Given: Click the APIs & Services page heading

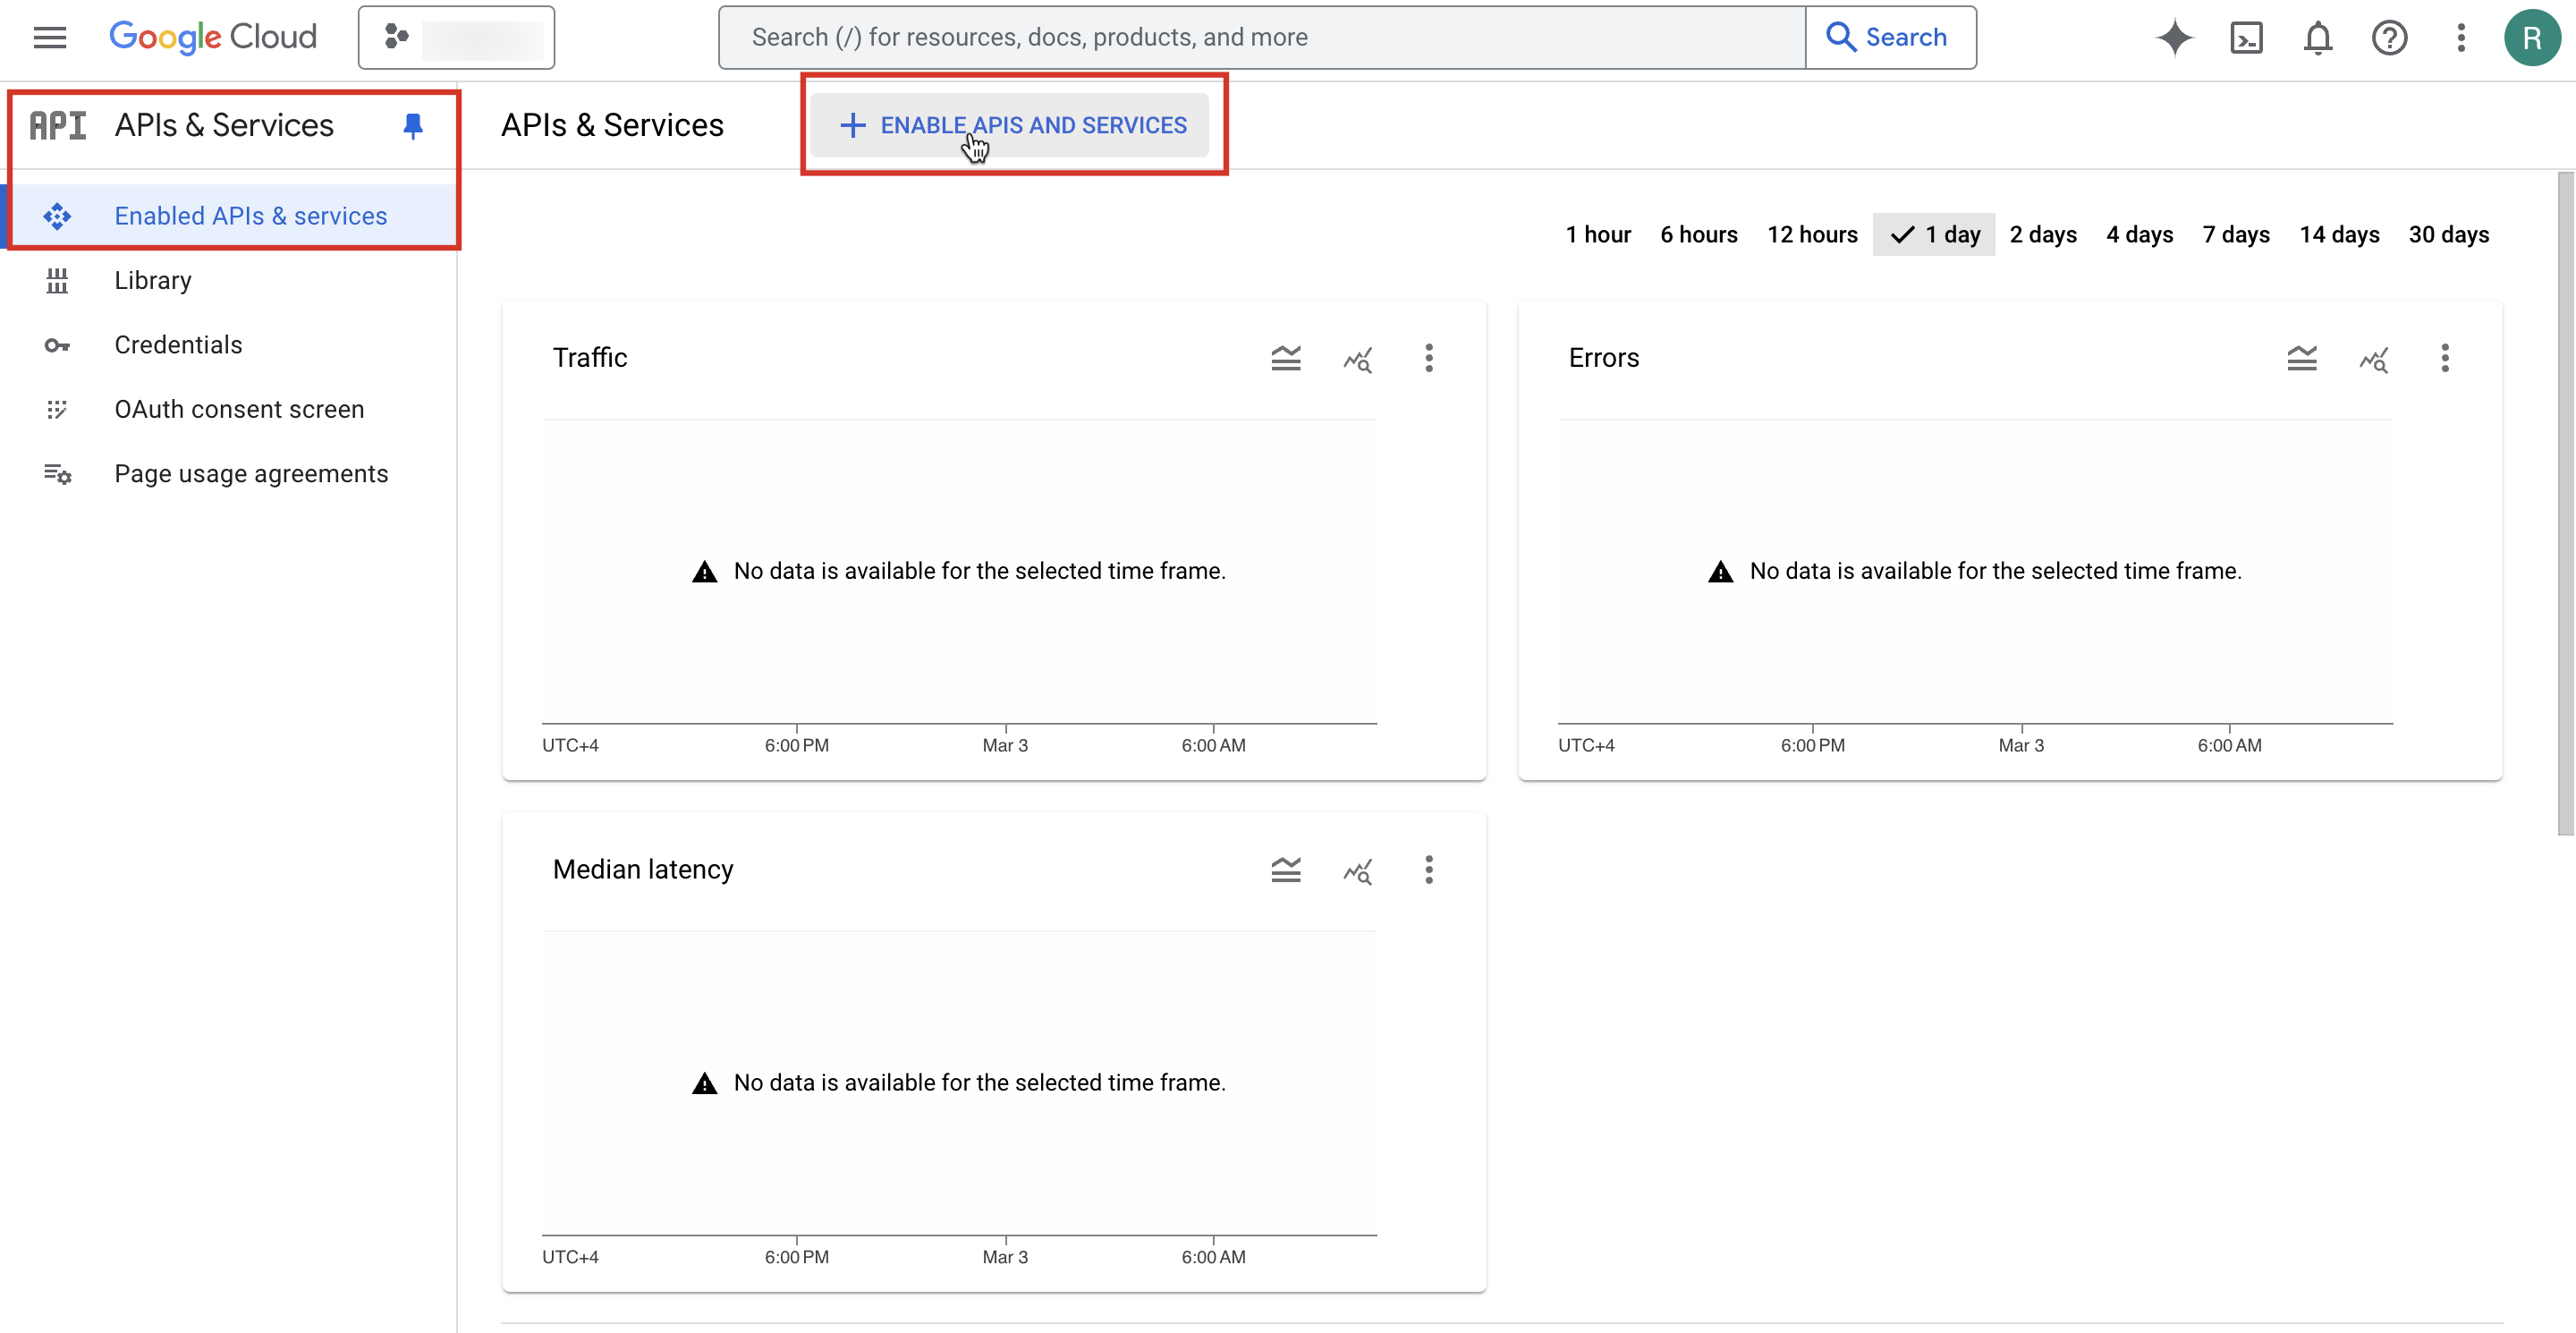Looking at the screenshot, I should coord(612,125).
